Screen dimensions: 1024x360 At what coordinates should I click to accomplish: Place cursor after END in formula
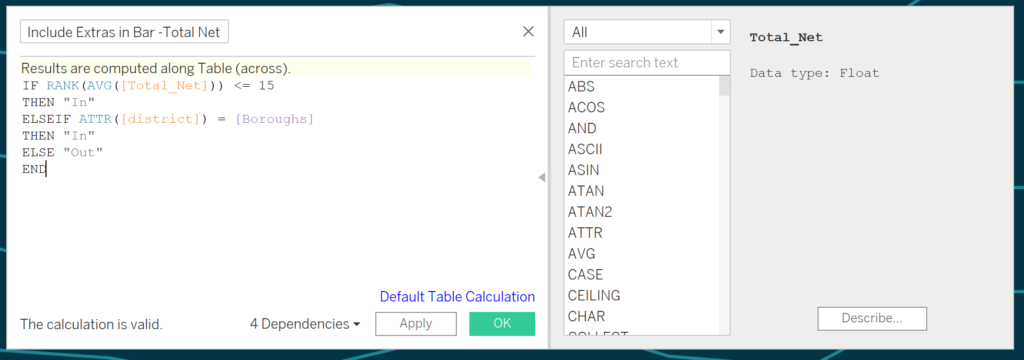46,170
